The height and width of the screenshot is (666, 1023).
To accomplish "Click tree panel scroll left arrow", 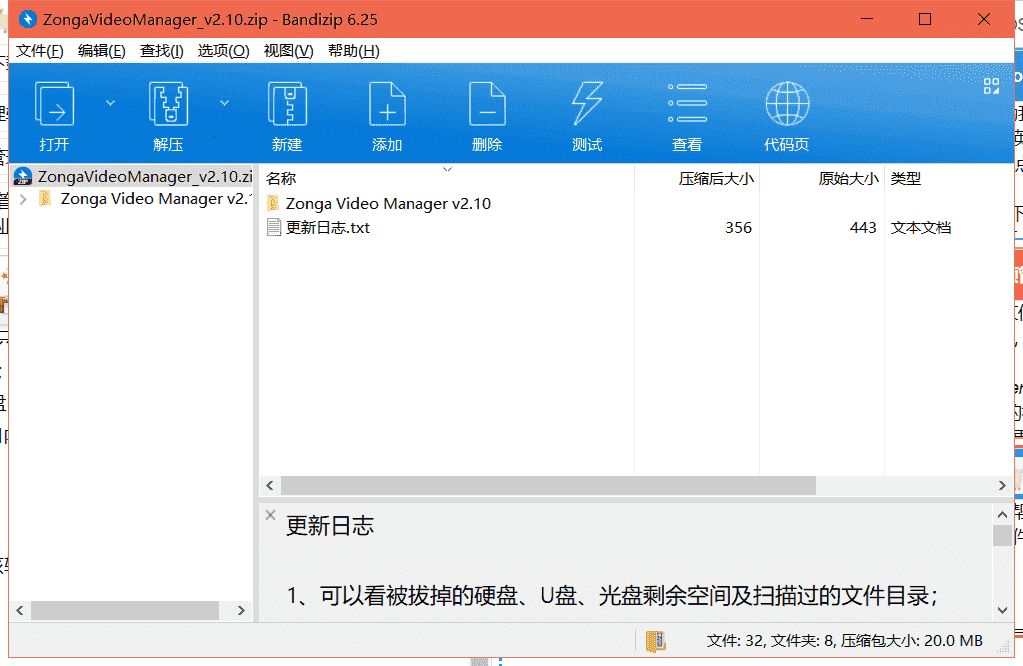I will click(x=20, y=611).
